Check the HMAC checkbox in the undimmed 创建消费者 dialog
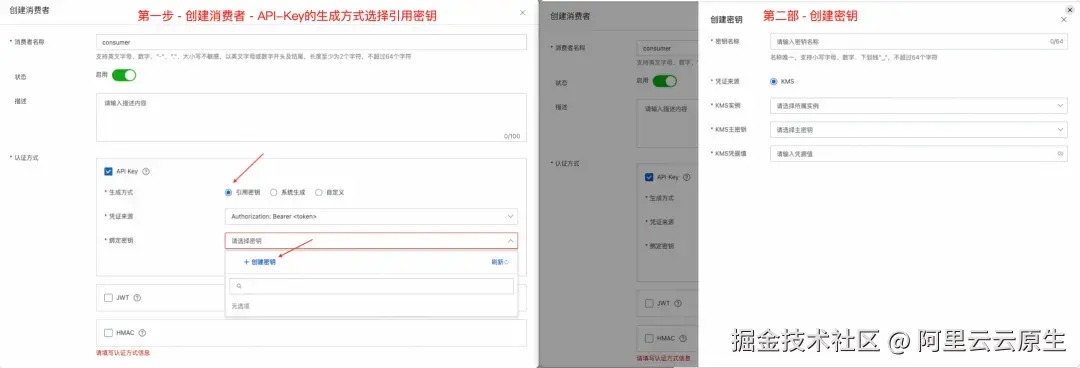The height and width of the screenshot is (368, 1080). click(108, 333)
